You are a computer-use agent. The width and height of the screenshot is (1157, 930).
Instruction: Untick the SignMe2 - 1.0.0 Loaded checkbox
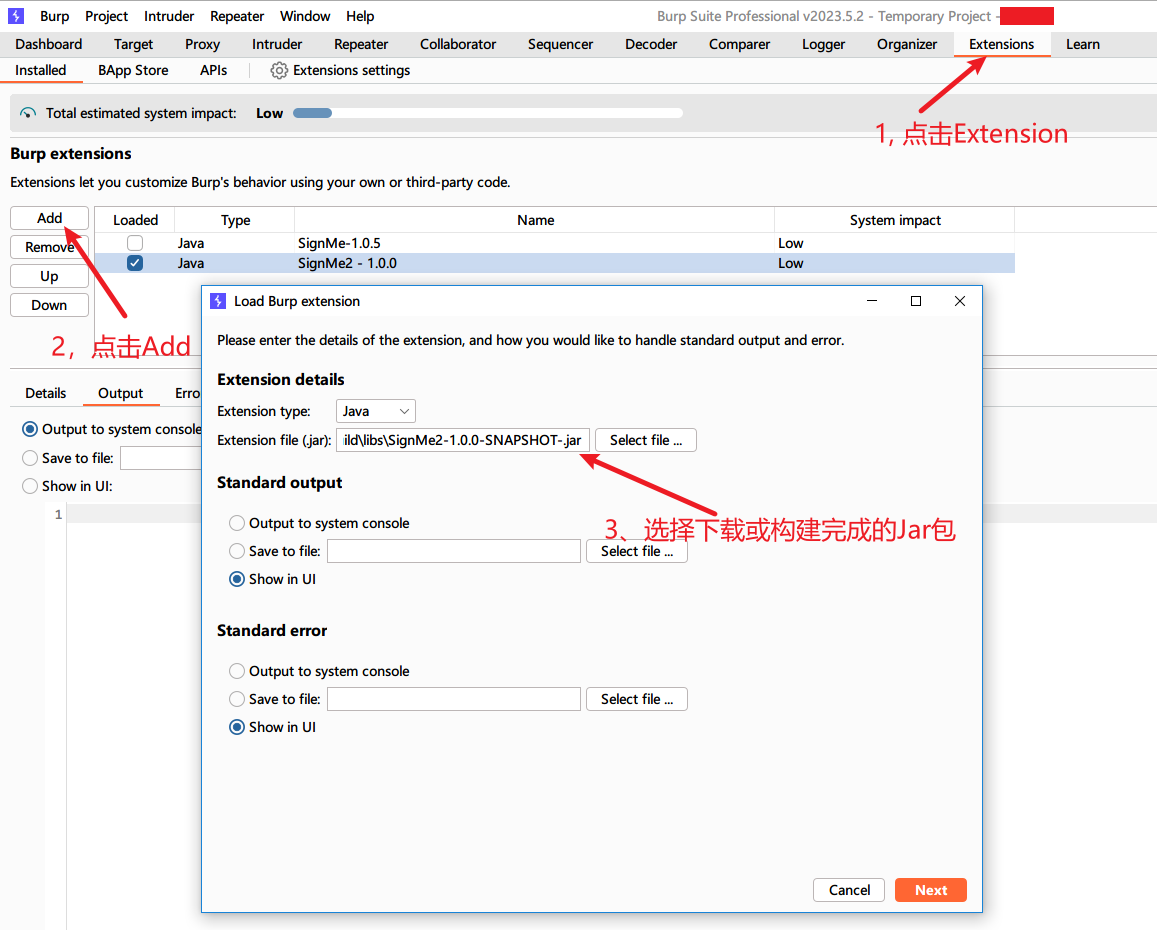135,263
